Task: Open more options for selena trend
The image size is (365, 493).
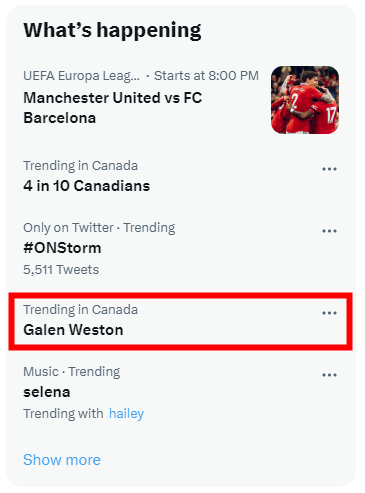Action: [329, 375]
